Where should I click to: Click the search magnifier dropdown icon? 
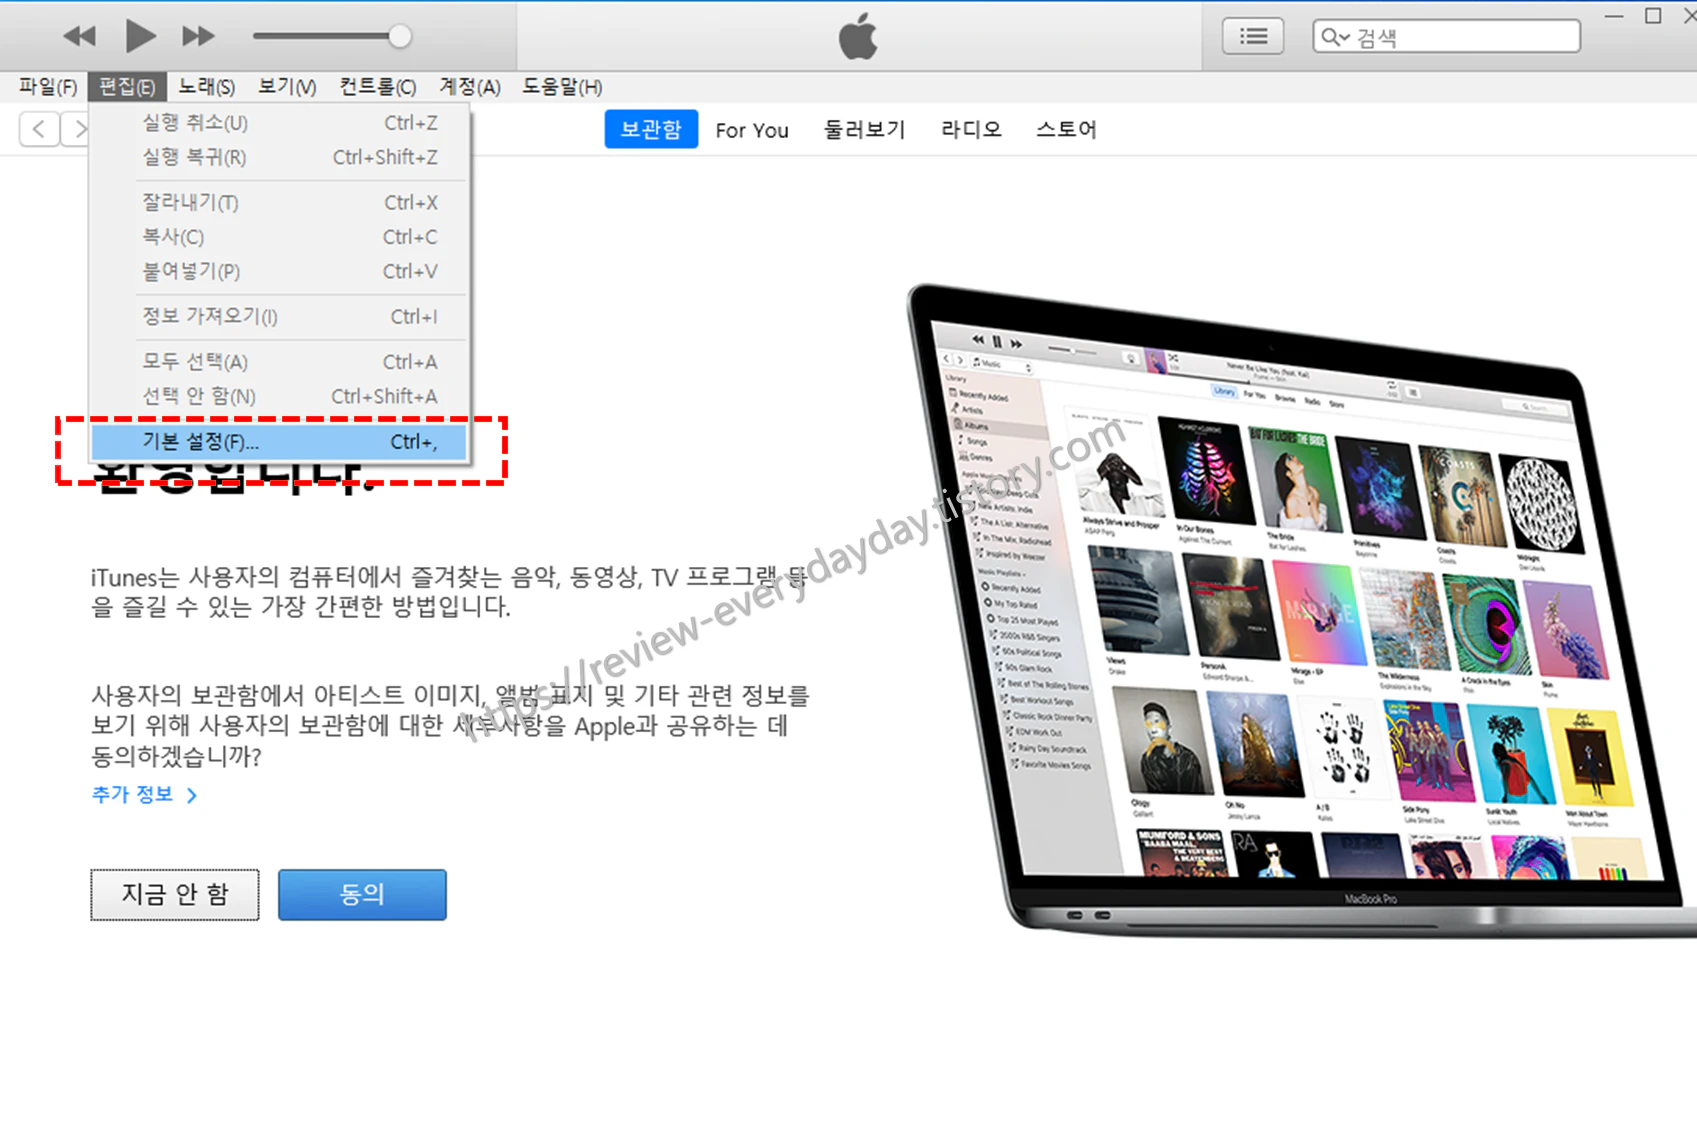(x=1335, y=38)
